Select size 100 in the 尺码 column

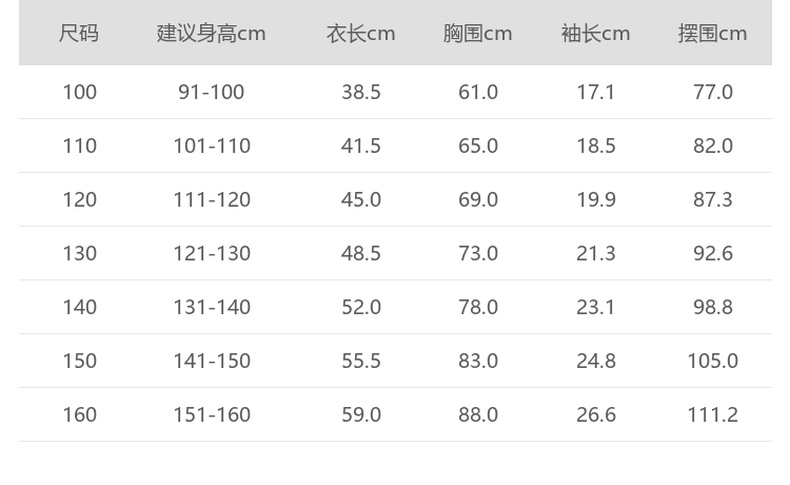[x=79, y=92]
